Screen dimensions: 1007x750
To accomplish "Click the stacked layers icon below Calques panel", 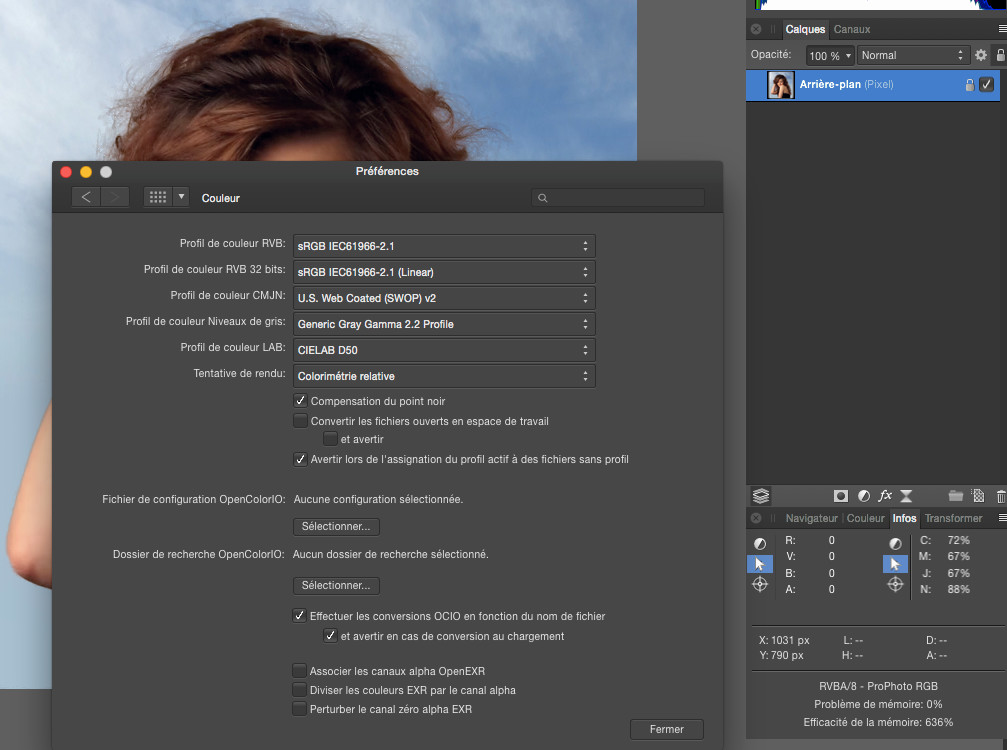I will (761, 496).
